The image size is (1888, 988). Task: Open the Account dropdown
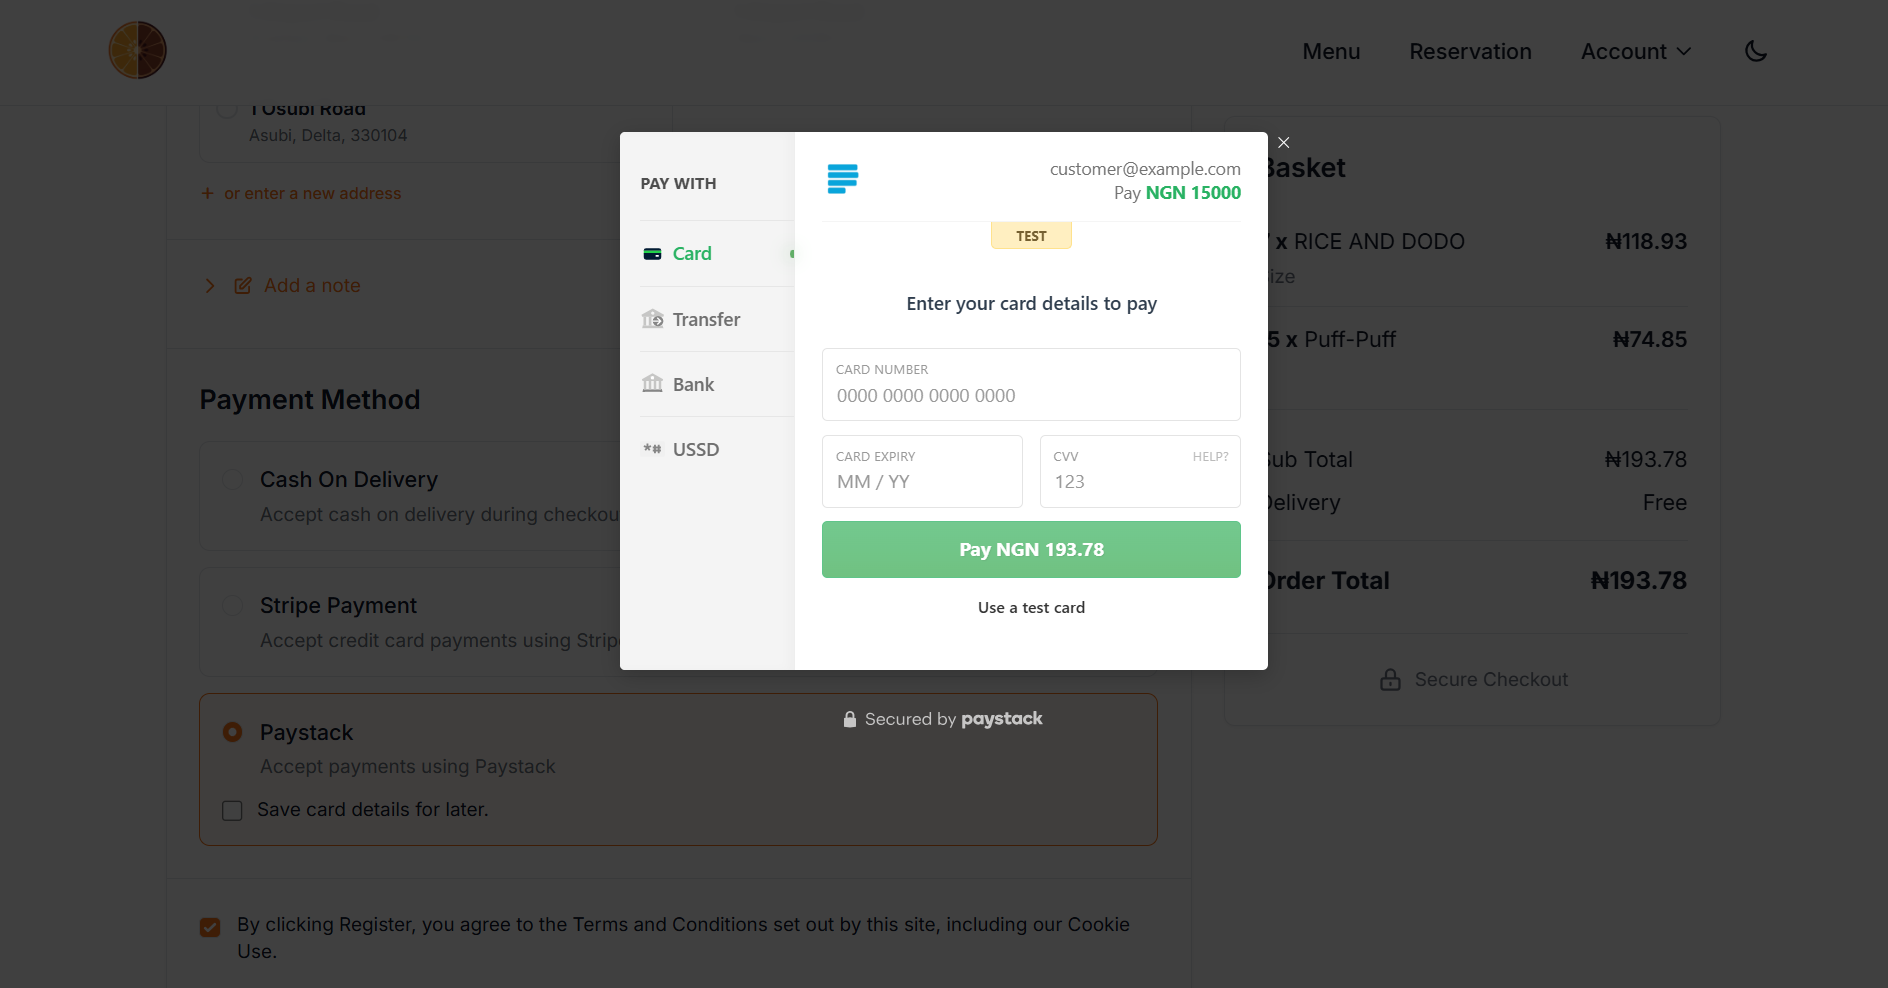pos(1635,51)
